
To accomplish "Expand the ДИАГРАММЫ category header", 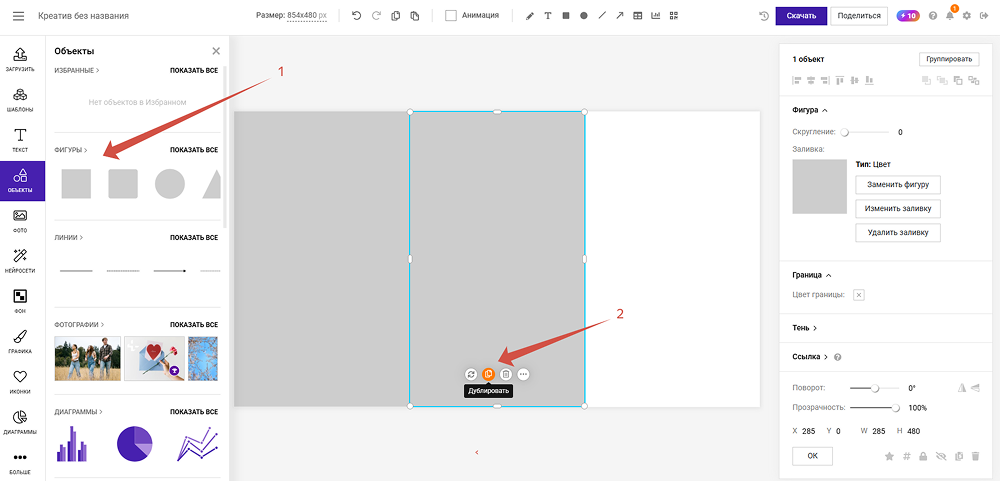I will [78, 412].
